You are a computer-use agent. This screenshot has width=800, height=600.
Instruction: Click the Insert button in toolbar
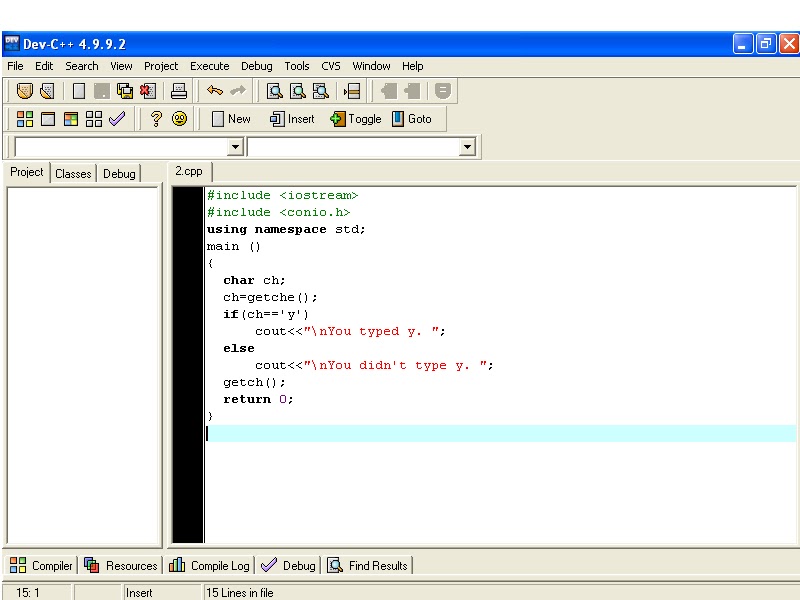pos(291,119)
